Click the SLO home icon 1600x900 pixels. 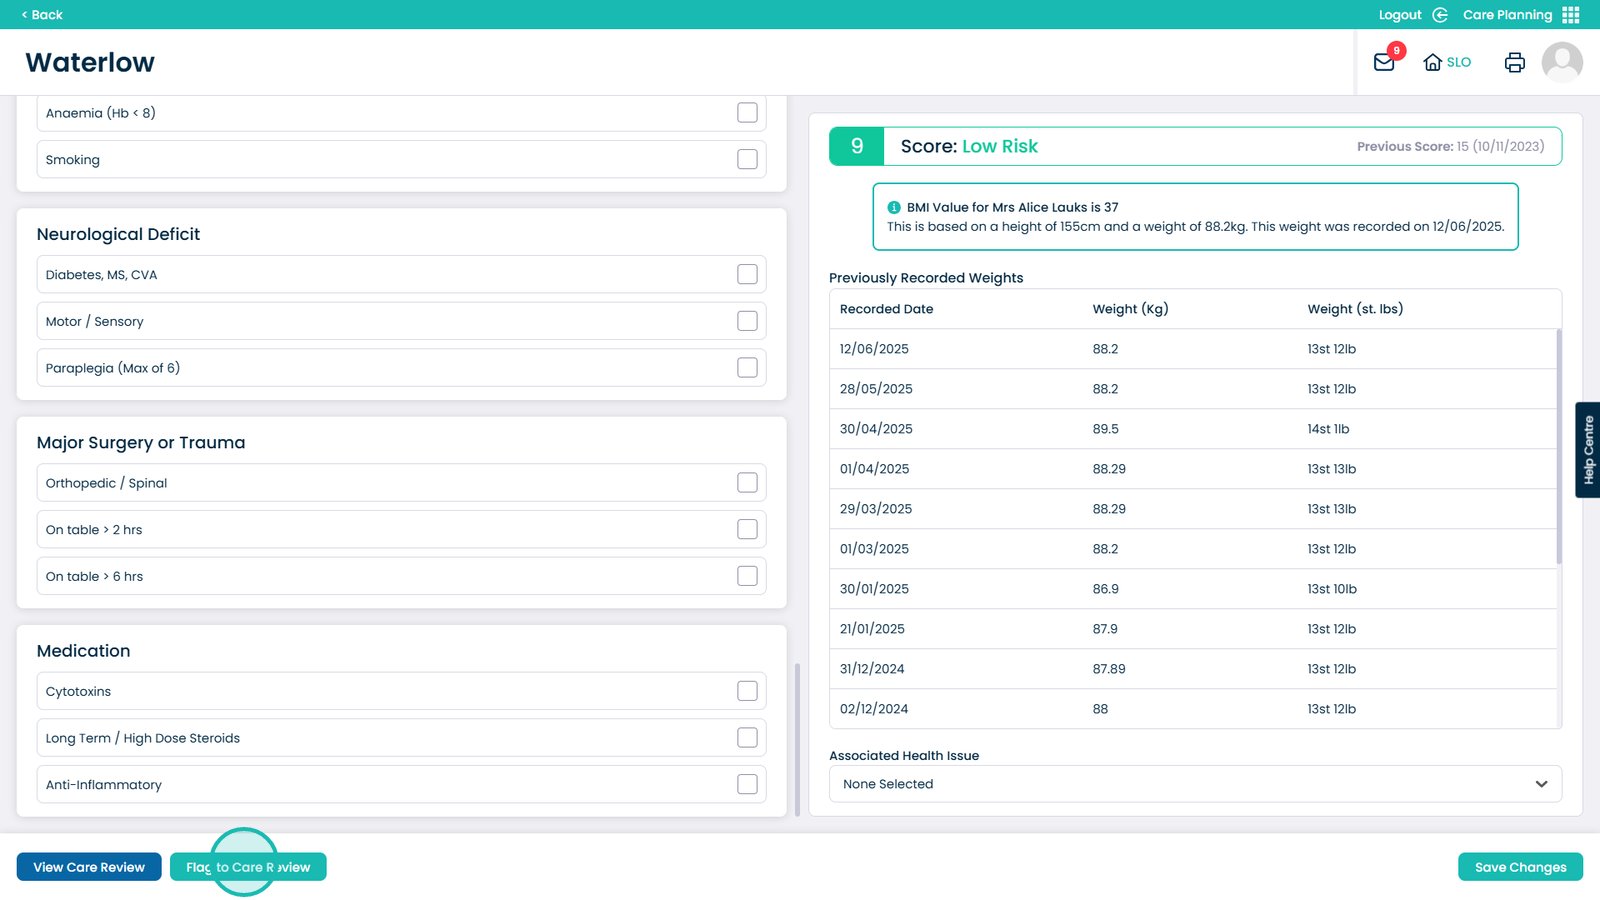(1433, 62)
